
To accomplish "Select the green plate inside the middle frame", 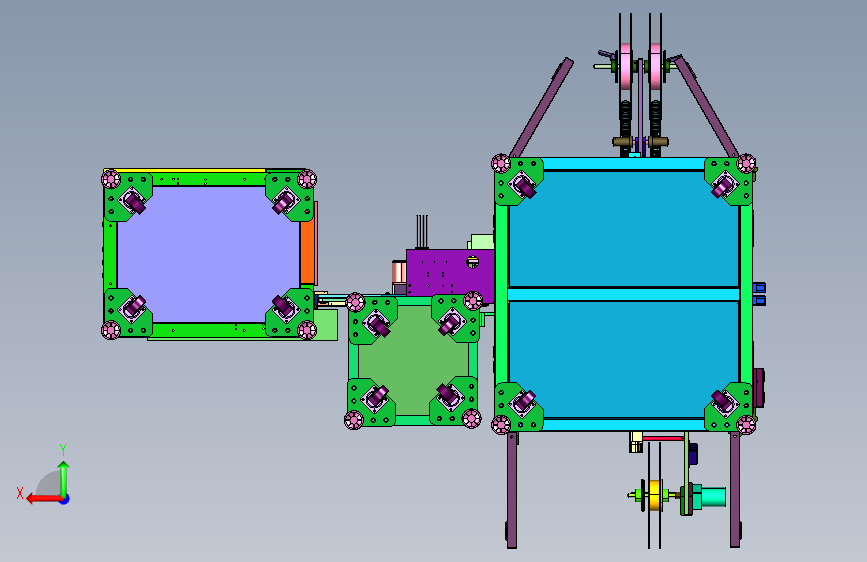I will pos(413,360).
